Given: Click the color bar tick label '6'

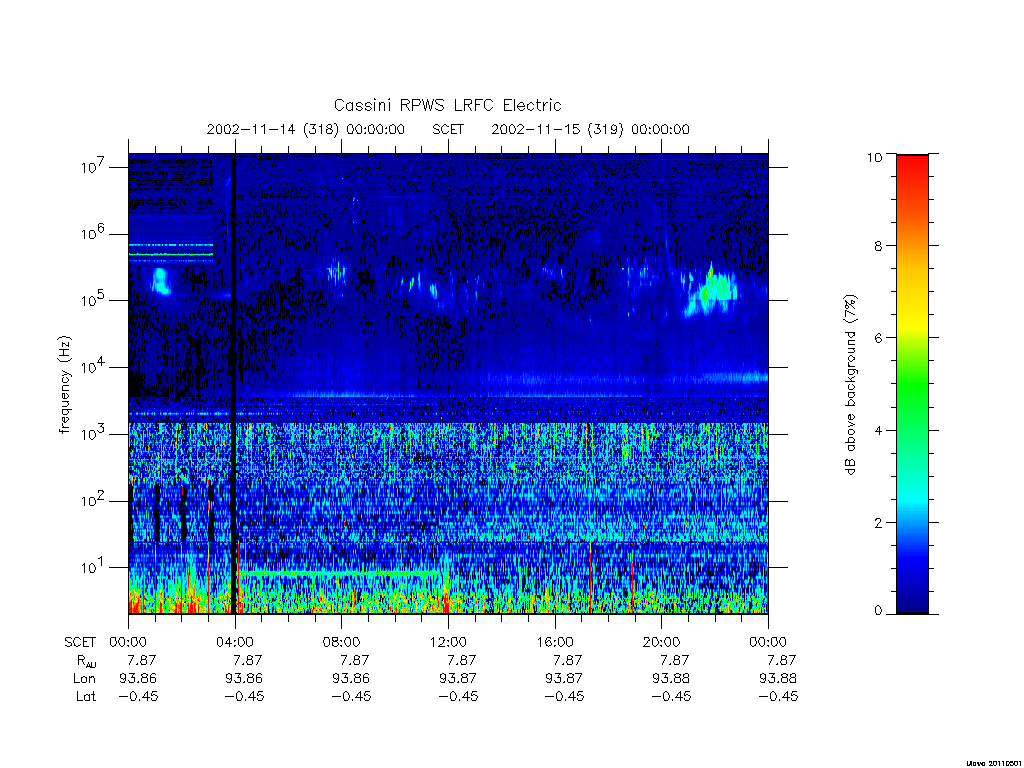Looking at the screenshot, I should coord(878,338).
